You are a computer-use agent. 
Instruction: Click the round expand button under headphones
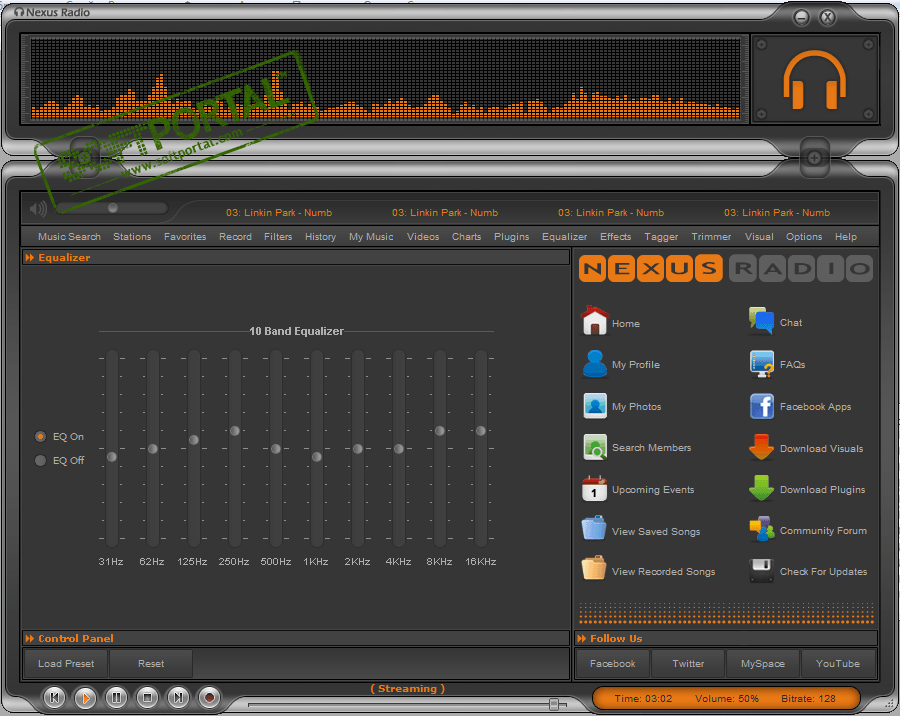814,157
